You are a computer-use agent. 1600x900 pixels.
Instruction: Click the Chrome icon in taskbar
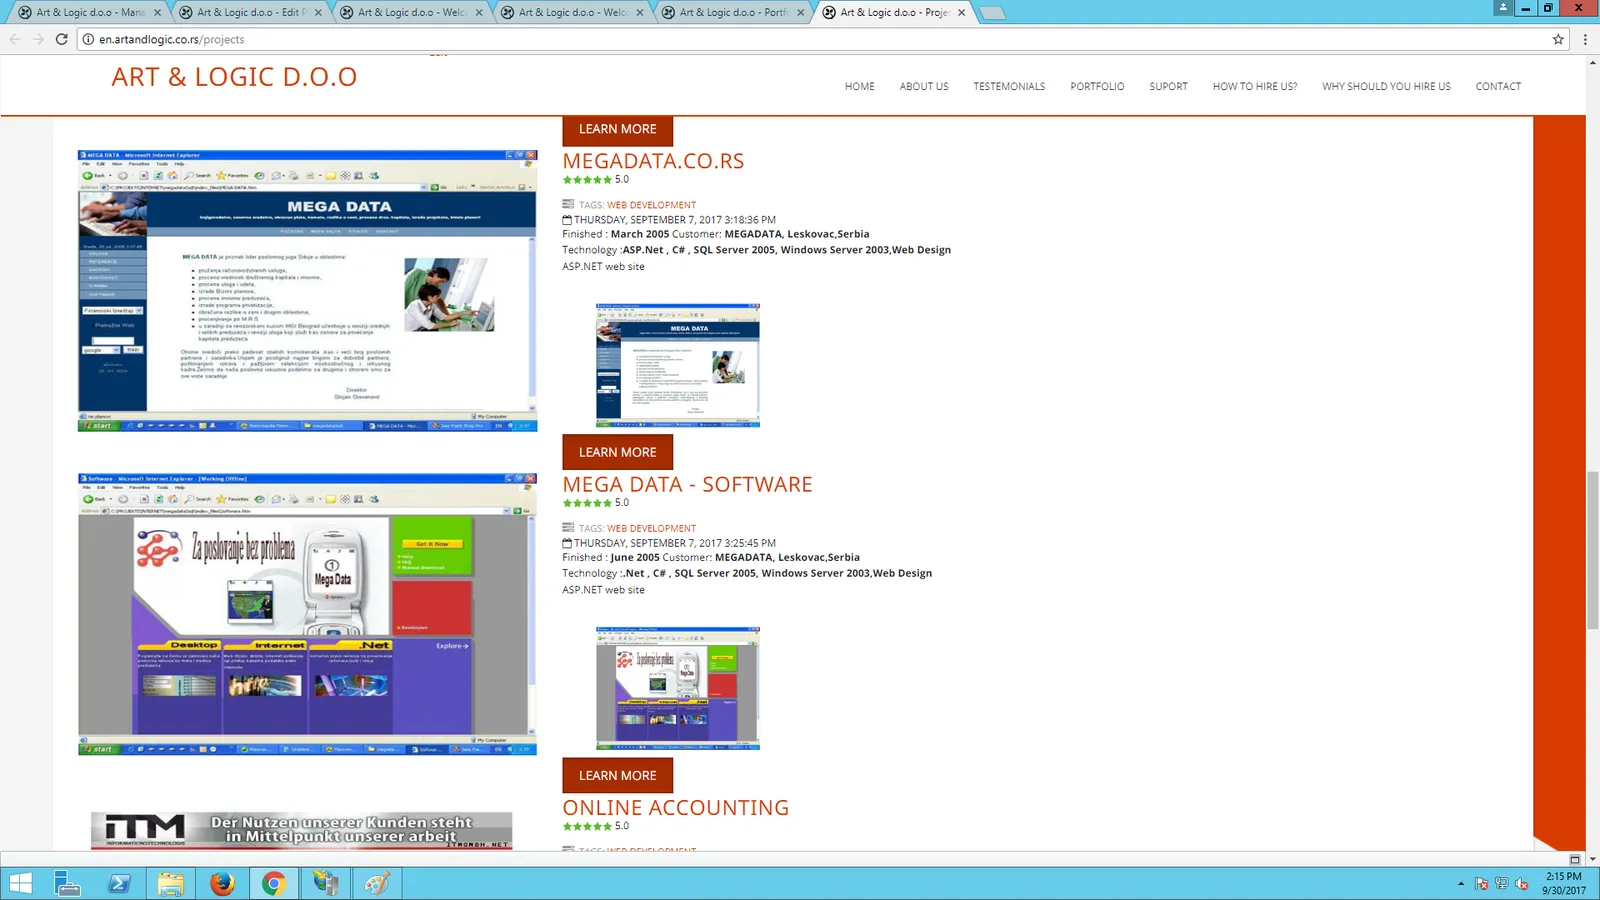click(x=274, y=883)
